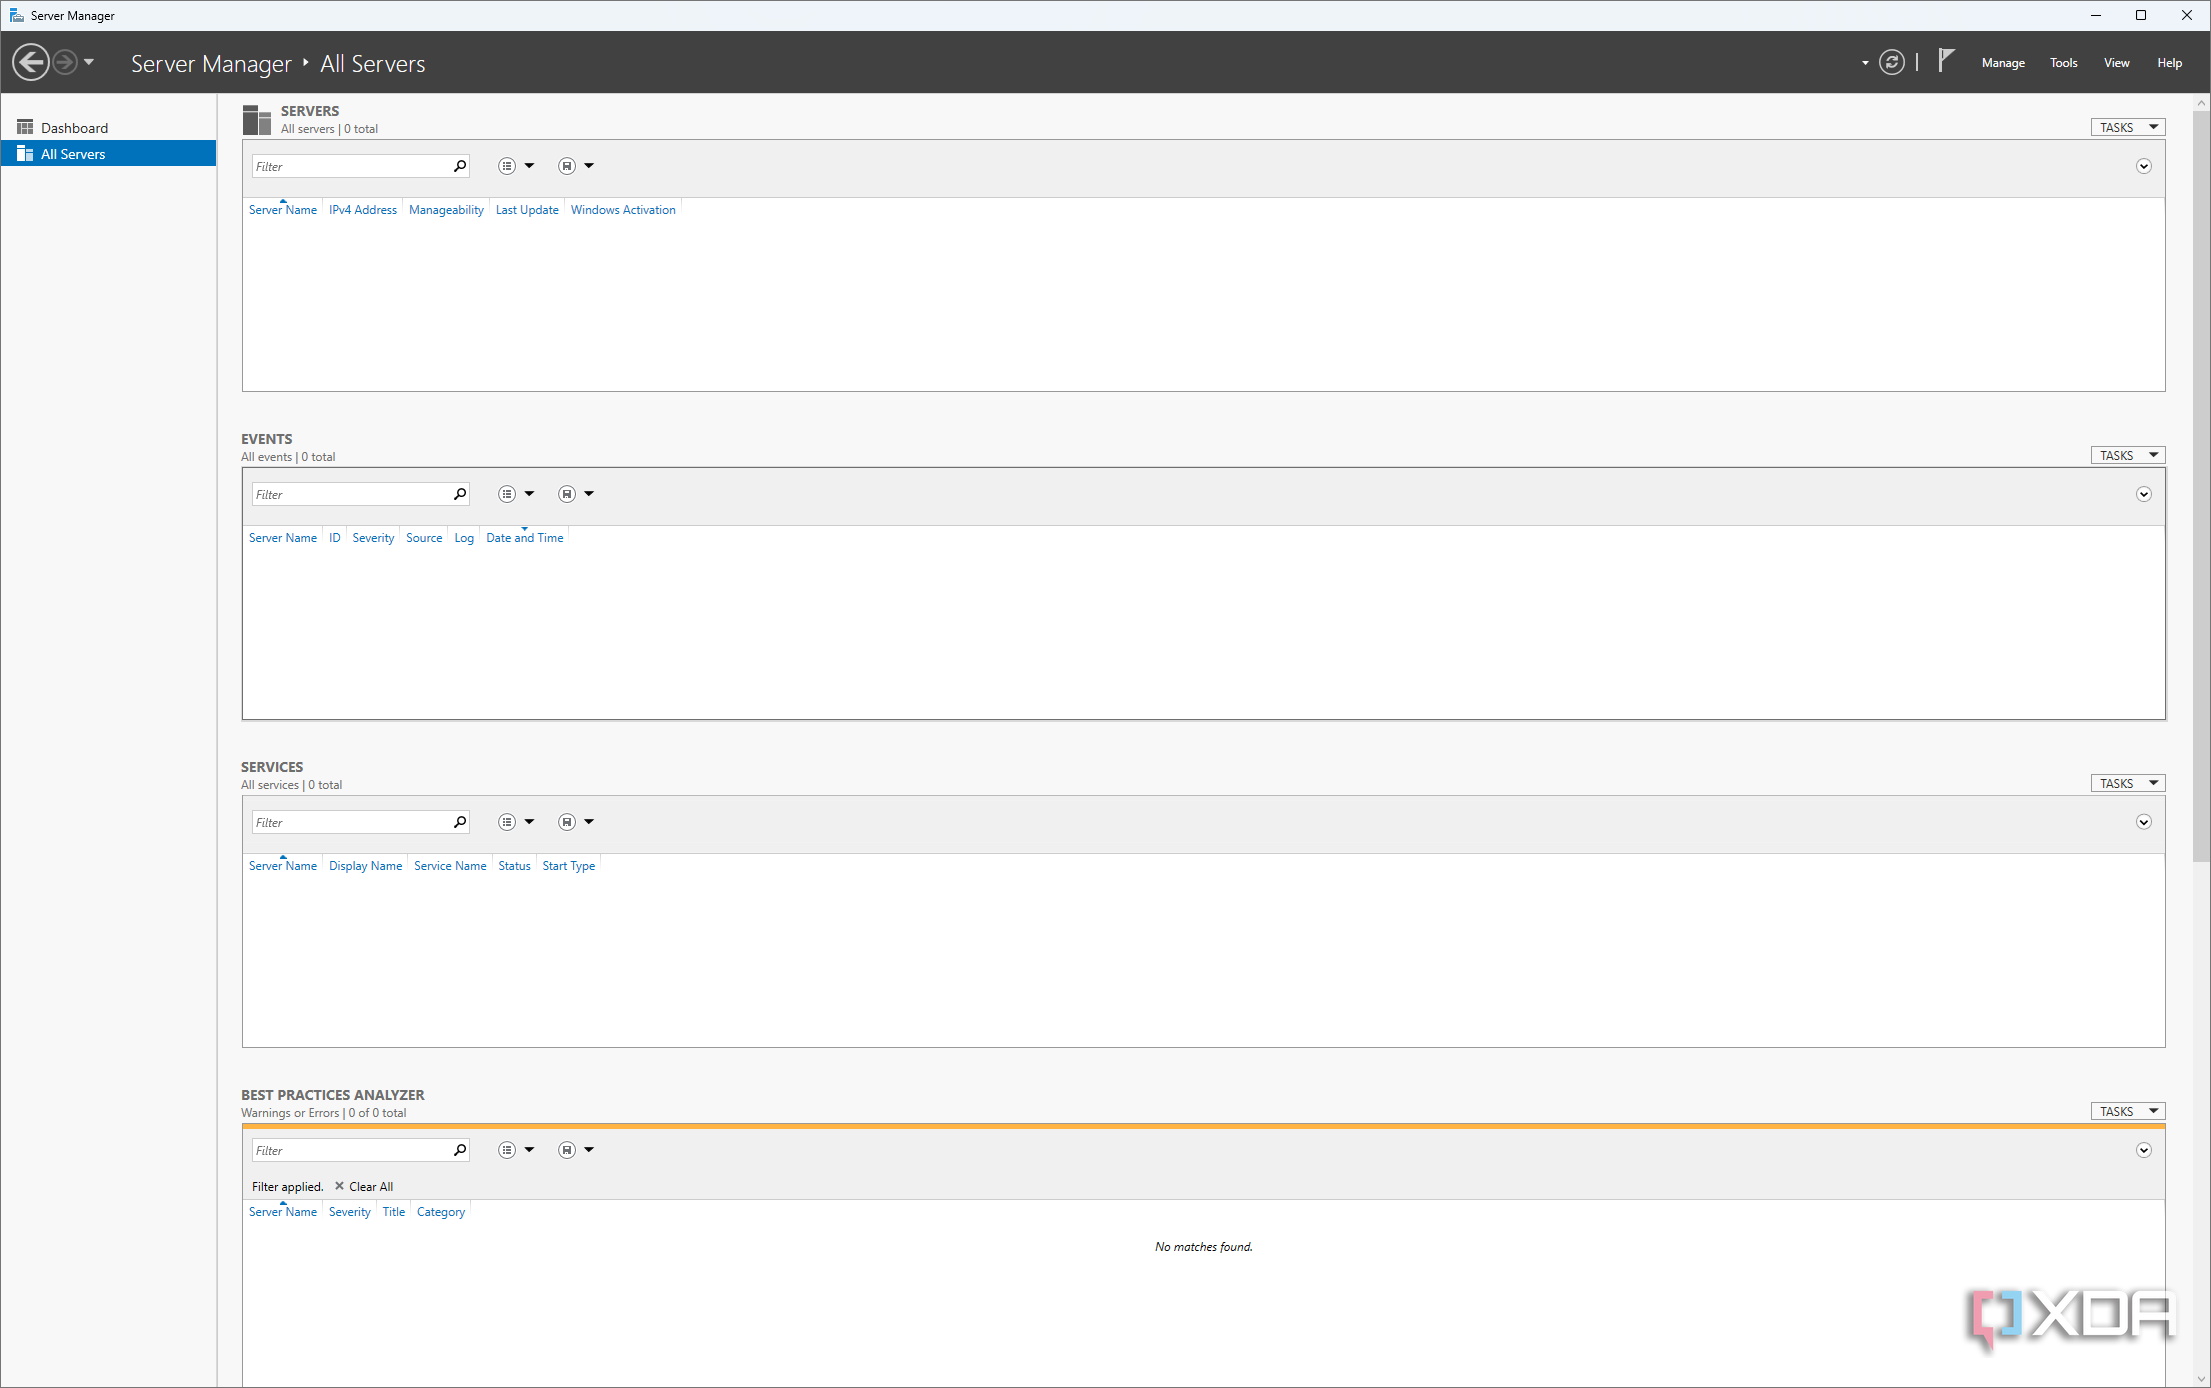Sort servers by Windows Activation column

[623, 210]
